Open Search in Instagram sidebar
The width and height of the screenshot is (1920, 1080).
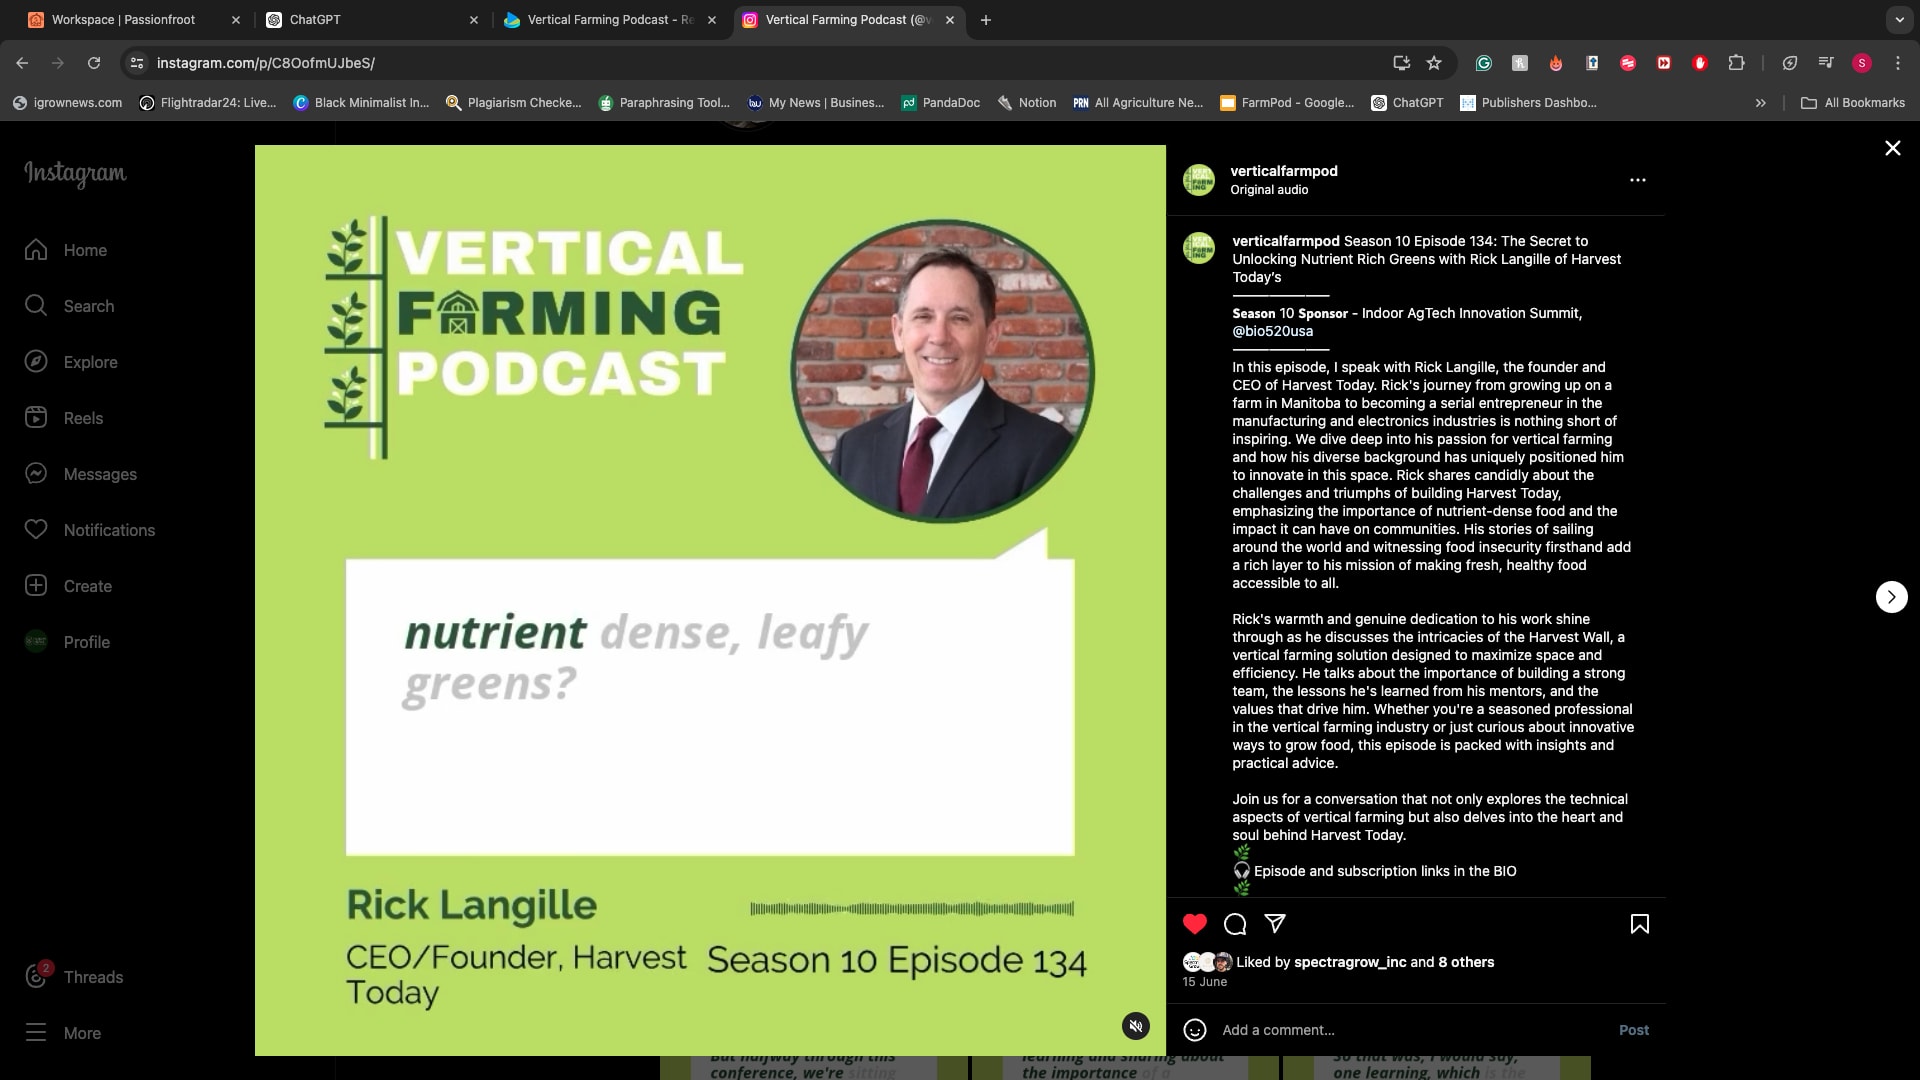tap(69, 306)
